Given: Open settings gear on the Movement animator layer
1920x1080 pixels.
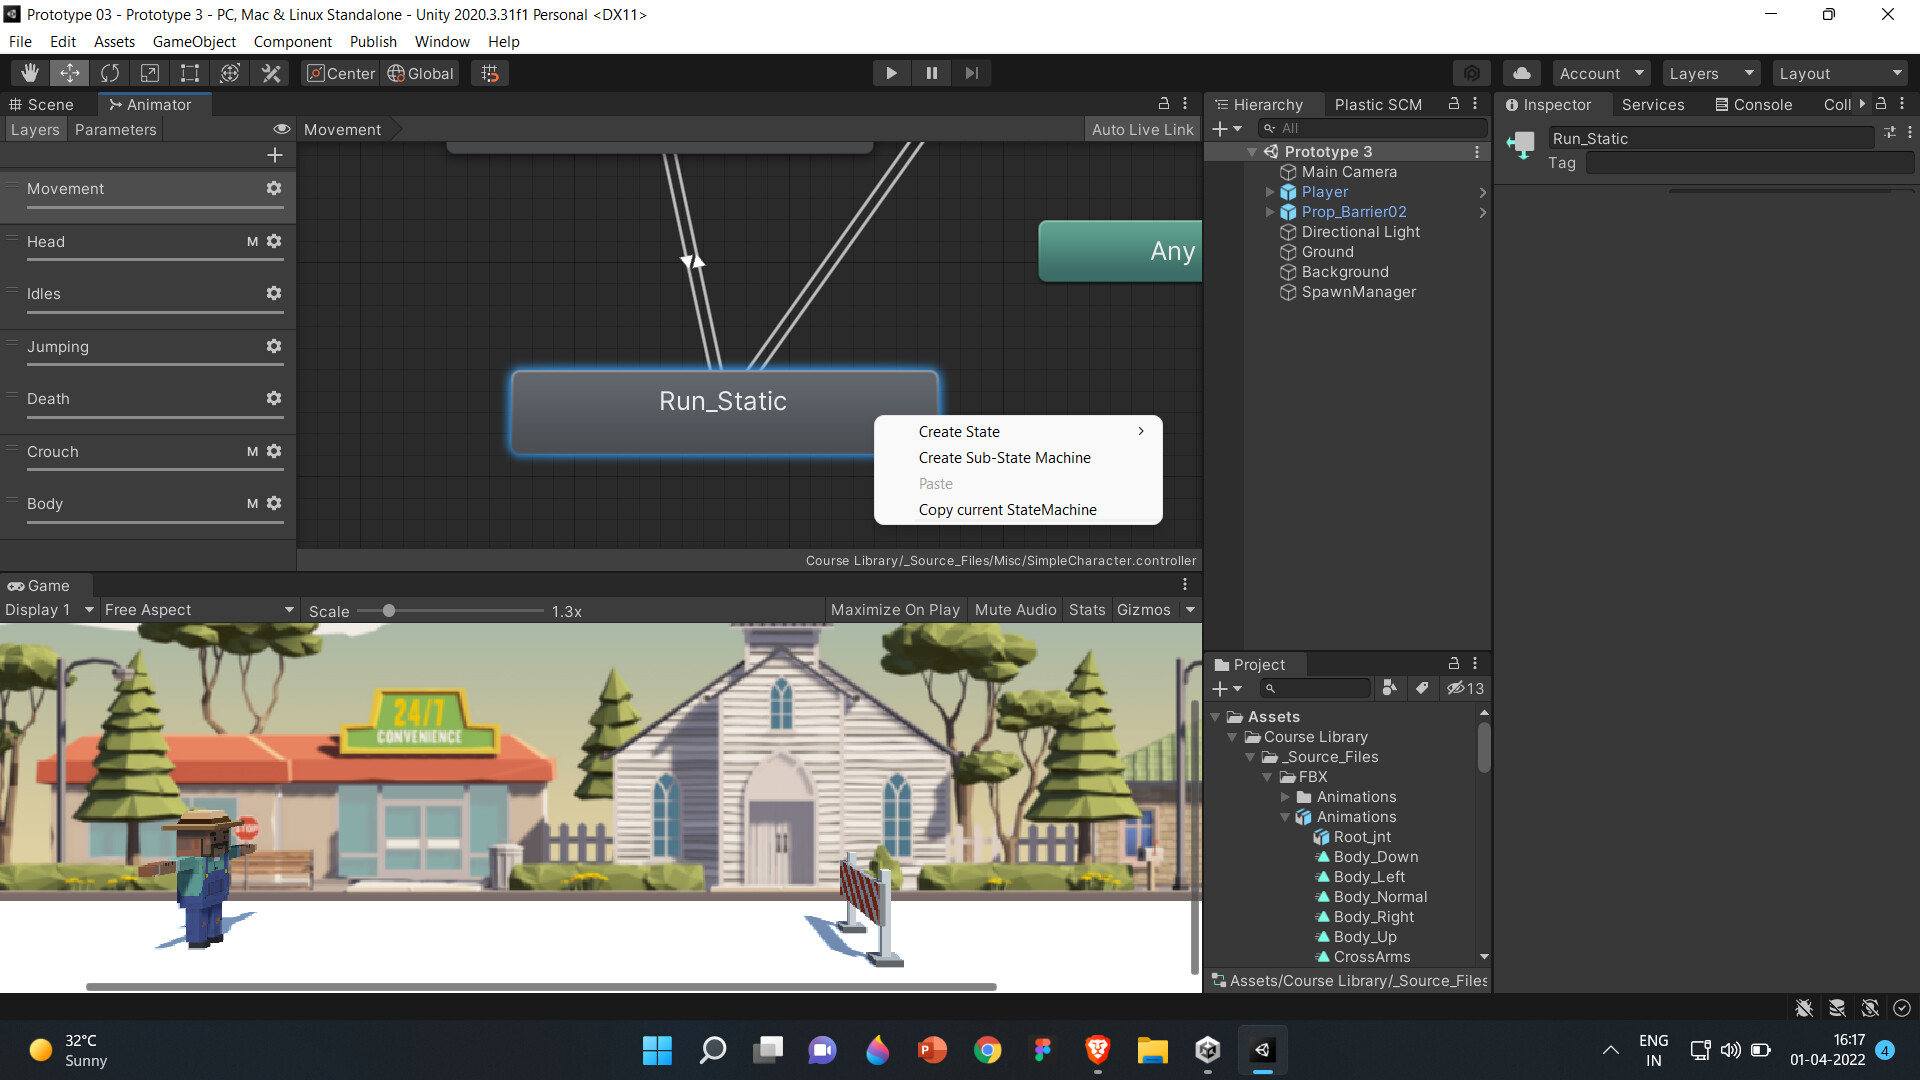Looking at the screenshot, I should click(x=273, y=188).
